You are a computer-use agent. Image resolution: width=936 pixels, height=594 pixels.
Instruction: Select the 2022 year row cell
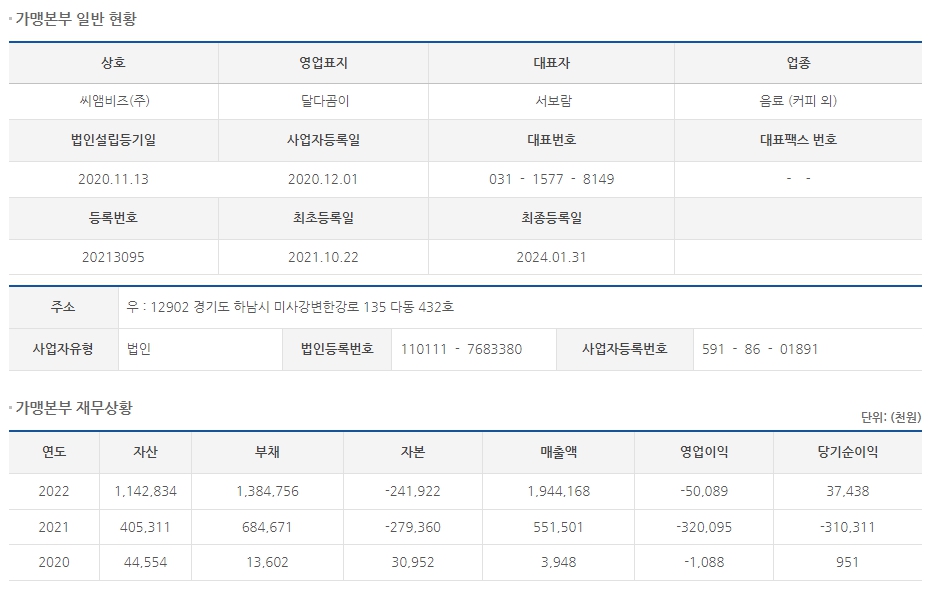pos(54,491)
